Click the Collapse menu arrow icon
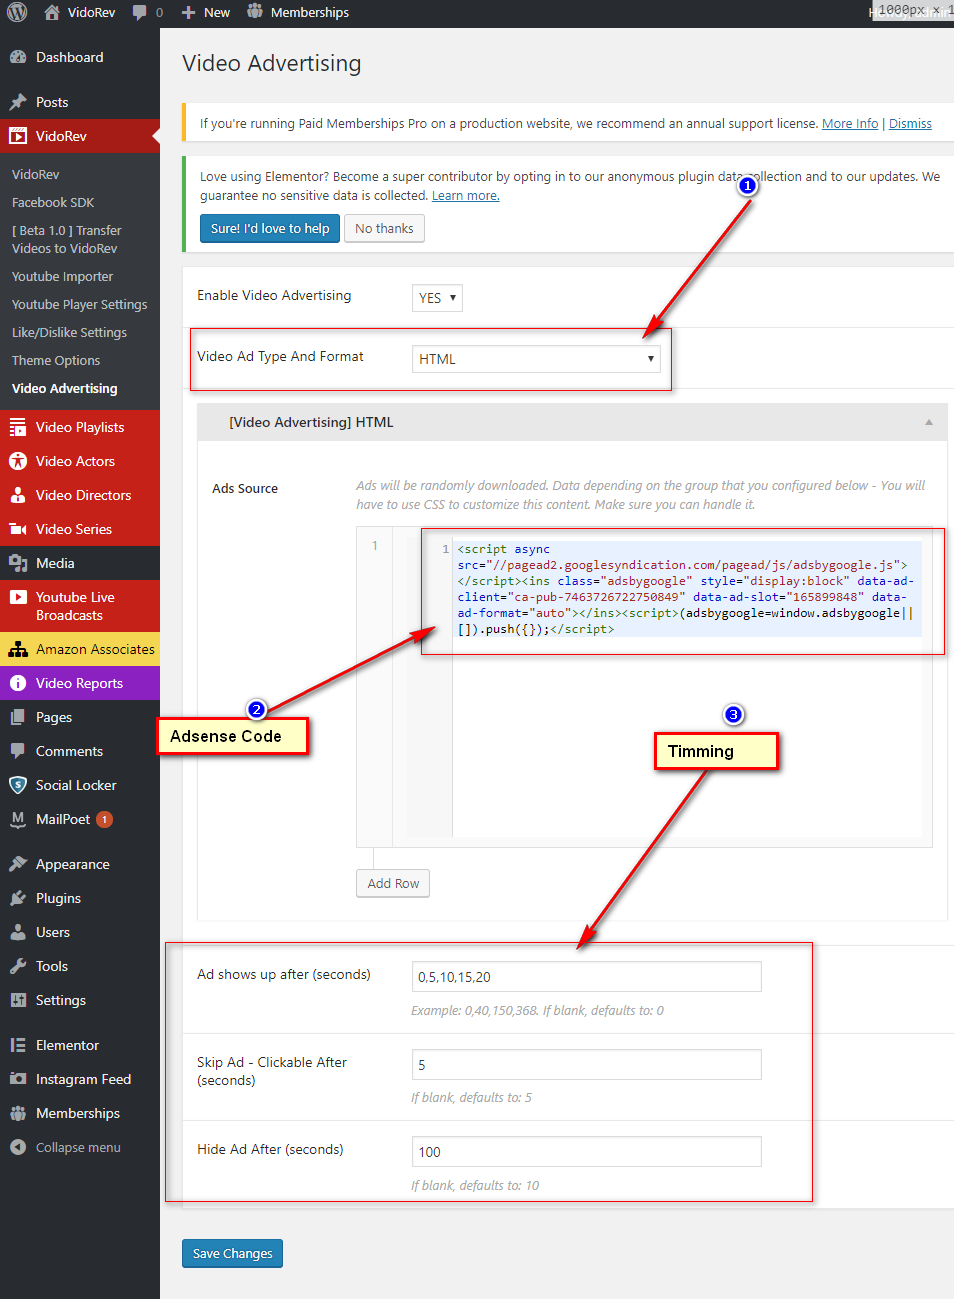Image resolution: width=954 pixels, height=1299 pixels. [x=18, y=1147]
